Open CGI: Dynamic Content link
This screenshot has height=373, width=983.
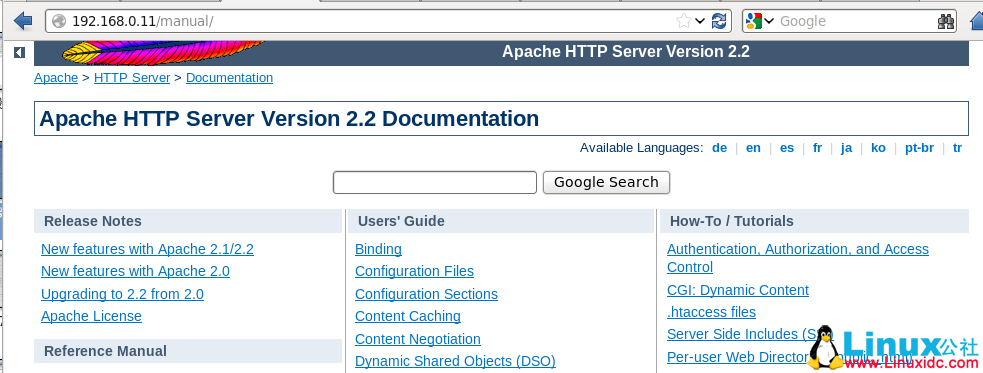click(x=738, y=290)
